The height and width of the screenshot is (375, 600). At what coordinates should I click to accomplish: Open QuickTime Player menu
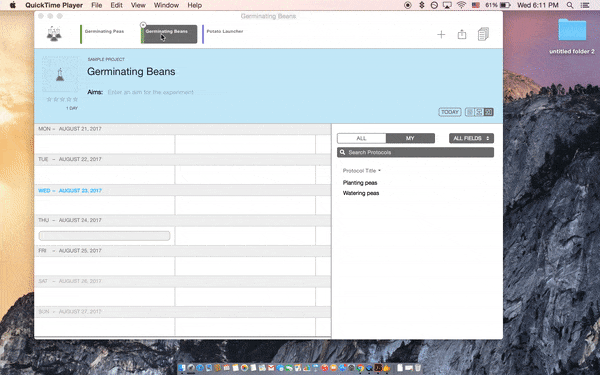[x=54, y=5]
